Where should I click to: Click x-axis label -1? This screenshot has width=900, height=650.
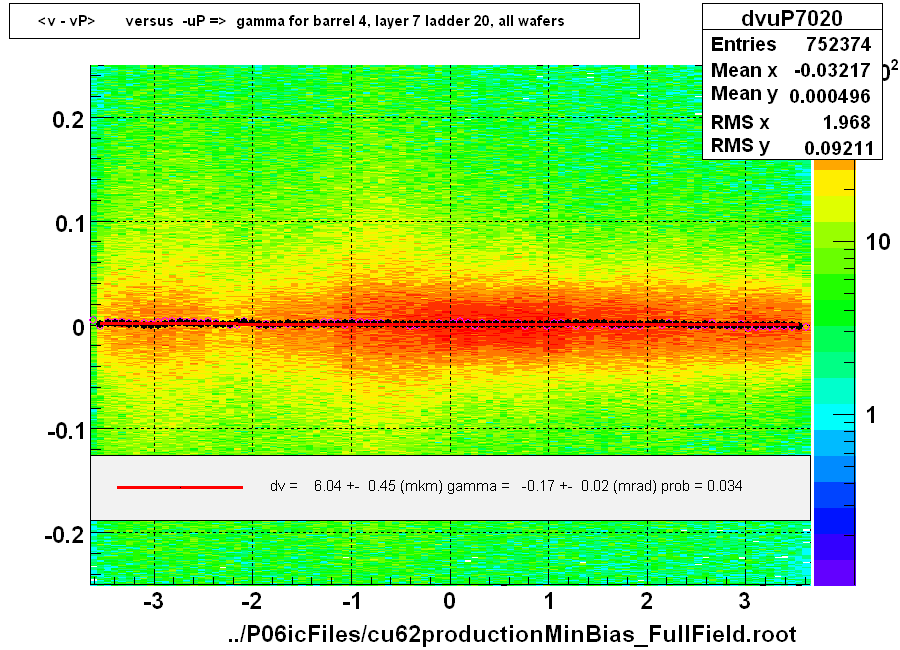click(x=351, y=601)
